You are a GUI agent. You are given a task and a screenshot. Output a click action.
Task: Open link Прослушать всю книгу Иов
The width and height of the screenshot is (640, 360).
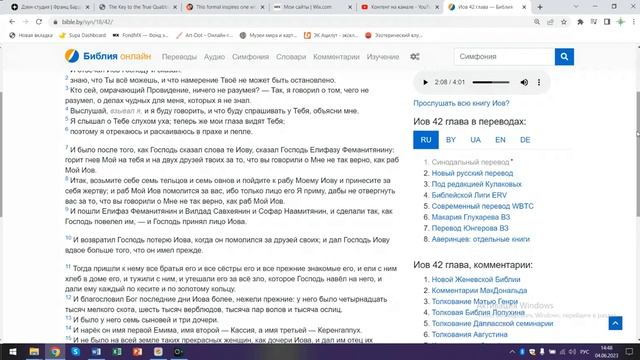tap(461, 103)
